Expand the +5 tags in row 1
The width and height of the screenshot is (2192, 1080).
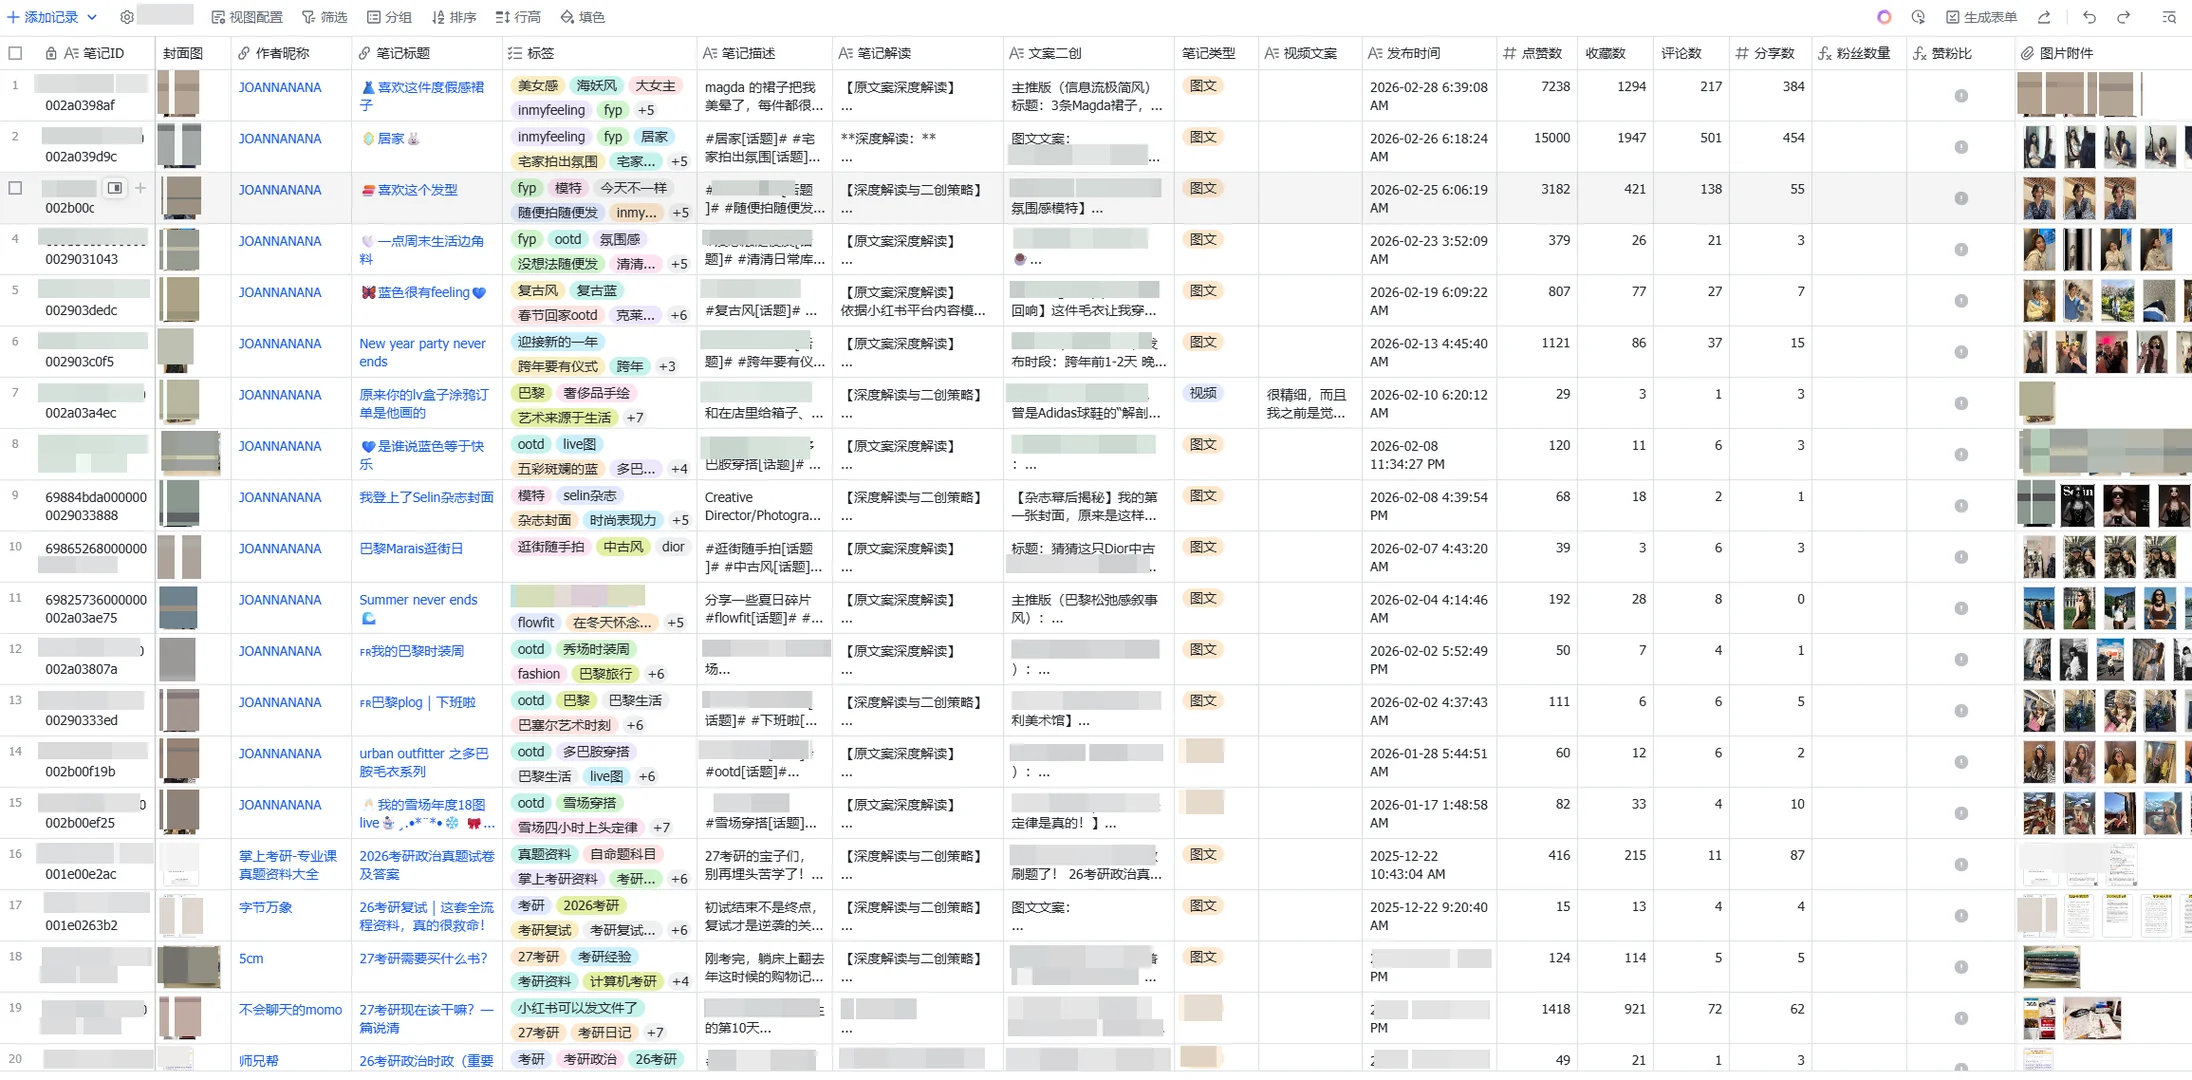(x=646, y=110)
